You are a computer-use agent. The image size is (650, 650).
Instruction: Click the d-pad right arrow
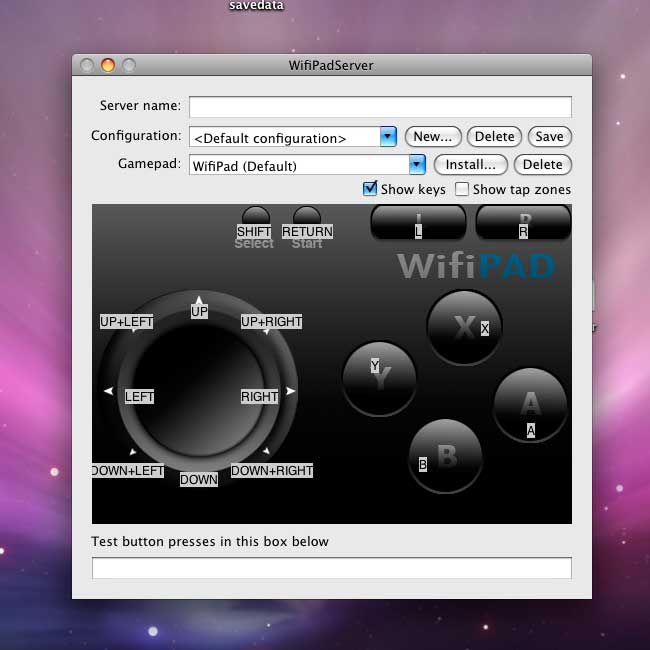tap(291, 390)
